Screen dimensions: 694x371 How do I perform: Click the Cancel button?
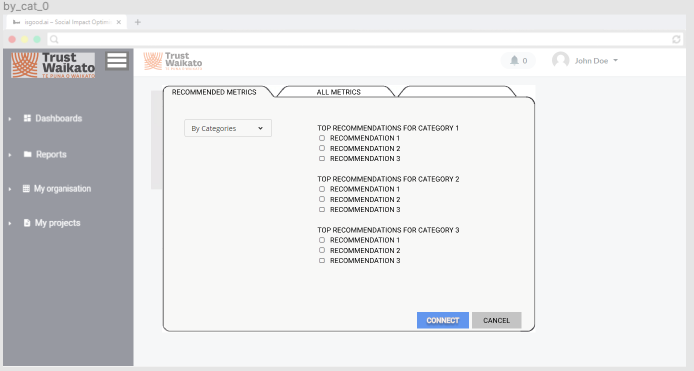(497, 320)
